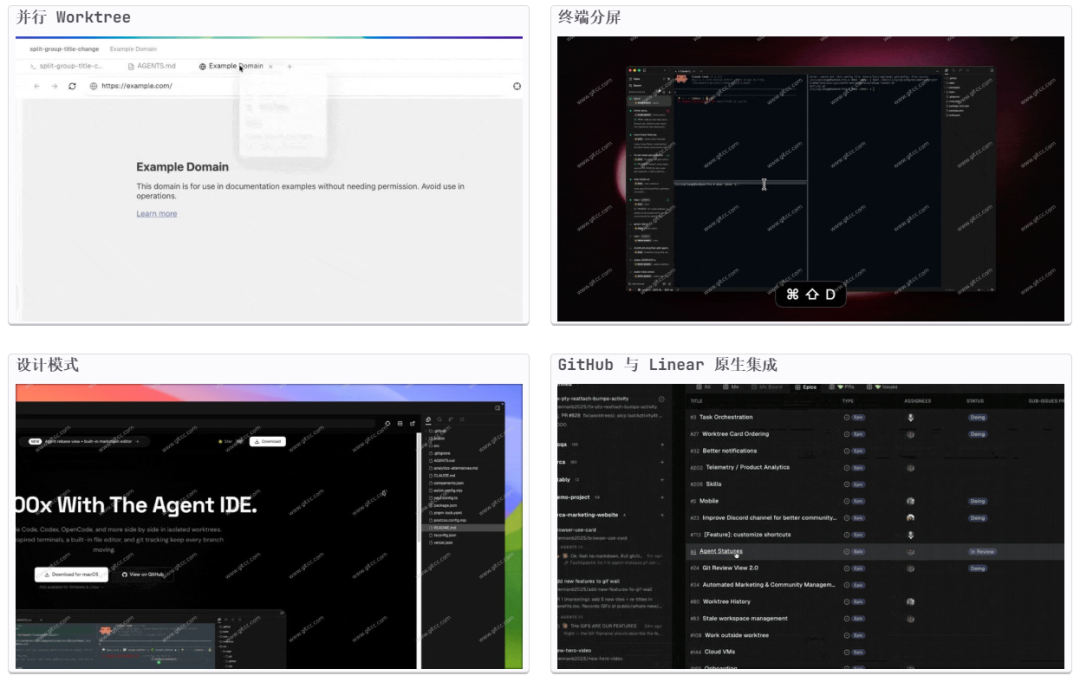Viewport: 1080px width, 682px height.
Task: Open the Better notifications epic
Action: tap(729, 451)
